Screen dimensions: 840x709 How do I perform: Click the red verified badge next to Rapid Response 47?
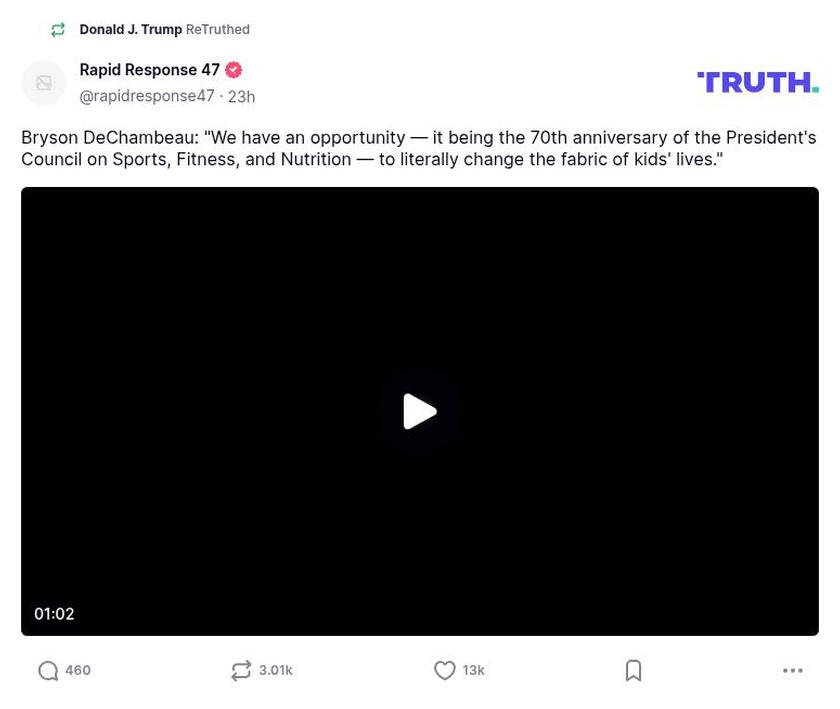(x=233, y=70)
